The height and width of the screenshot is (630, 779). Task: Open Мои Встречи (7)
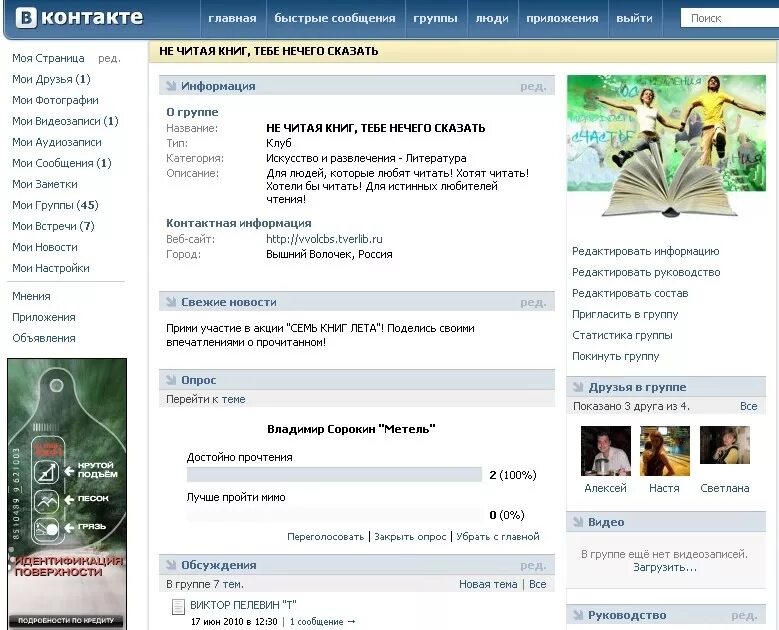coord(53,226)
